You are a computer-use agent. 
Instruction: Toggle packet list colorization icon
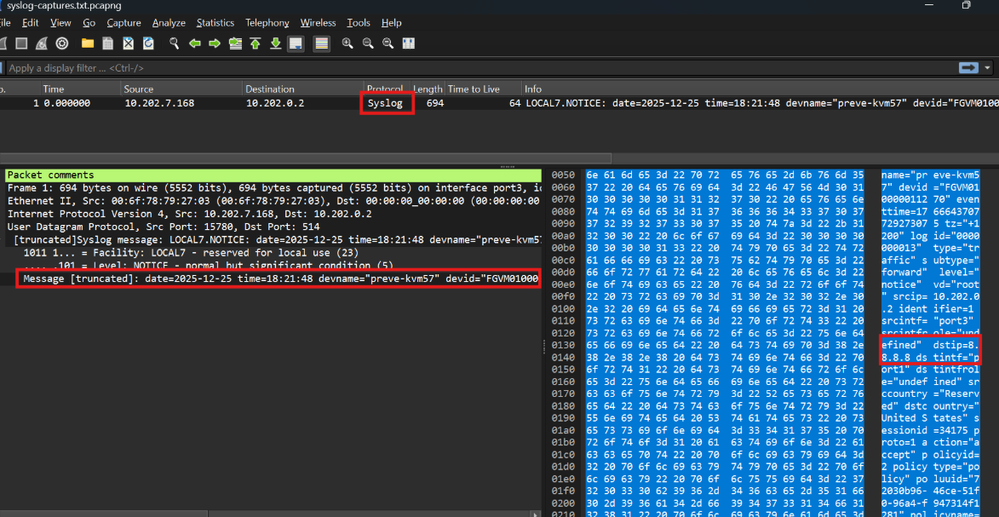click(322, 43)
